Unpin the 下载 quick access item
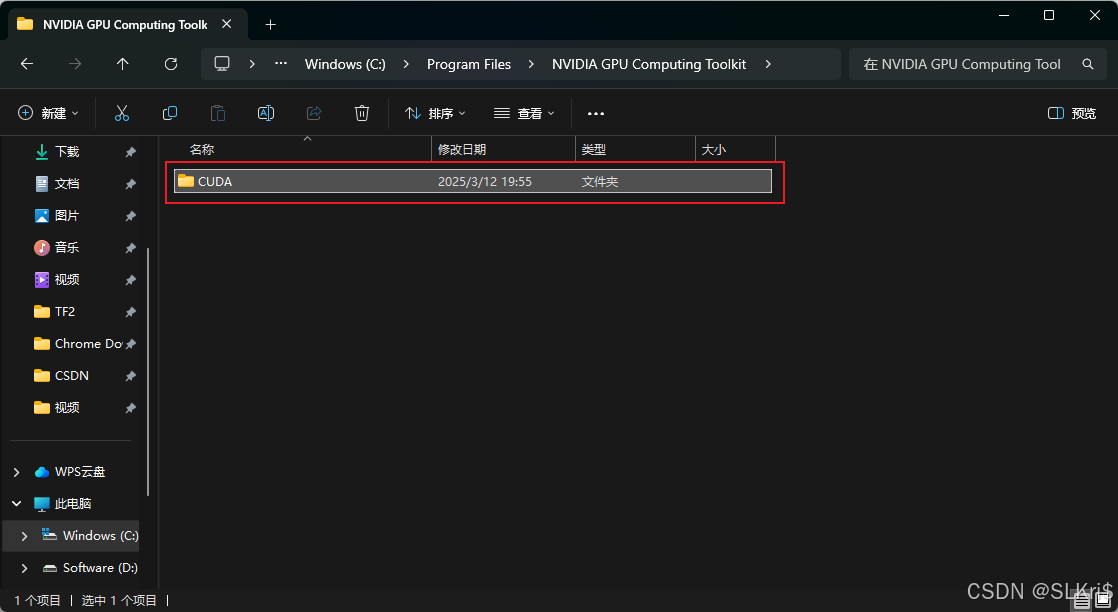 (130, 152)
